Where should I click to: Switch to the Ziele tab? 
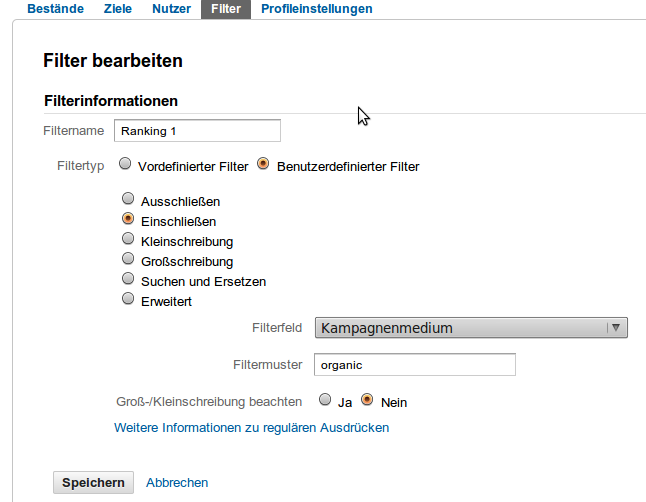(x=117, y=9)
